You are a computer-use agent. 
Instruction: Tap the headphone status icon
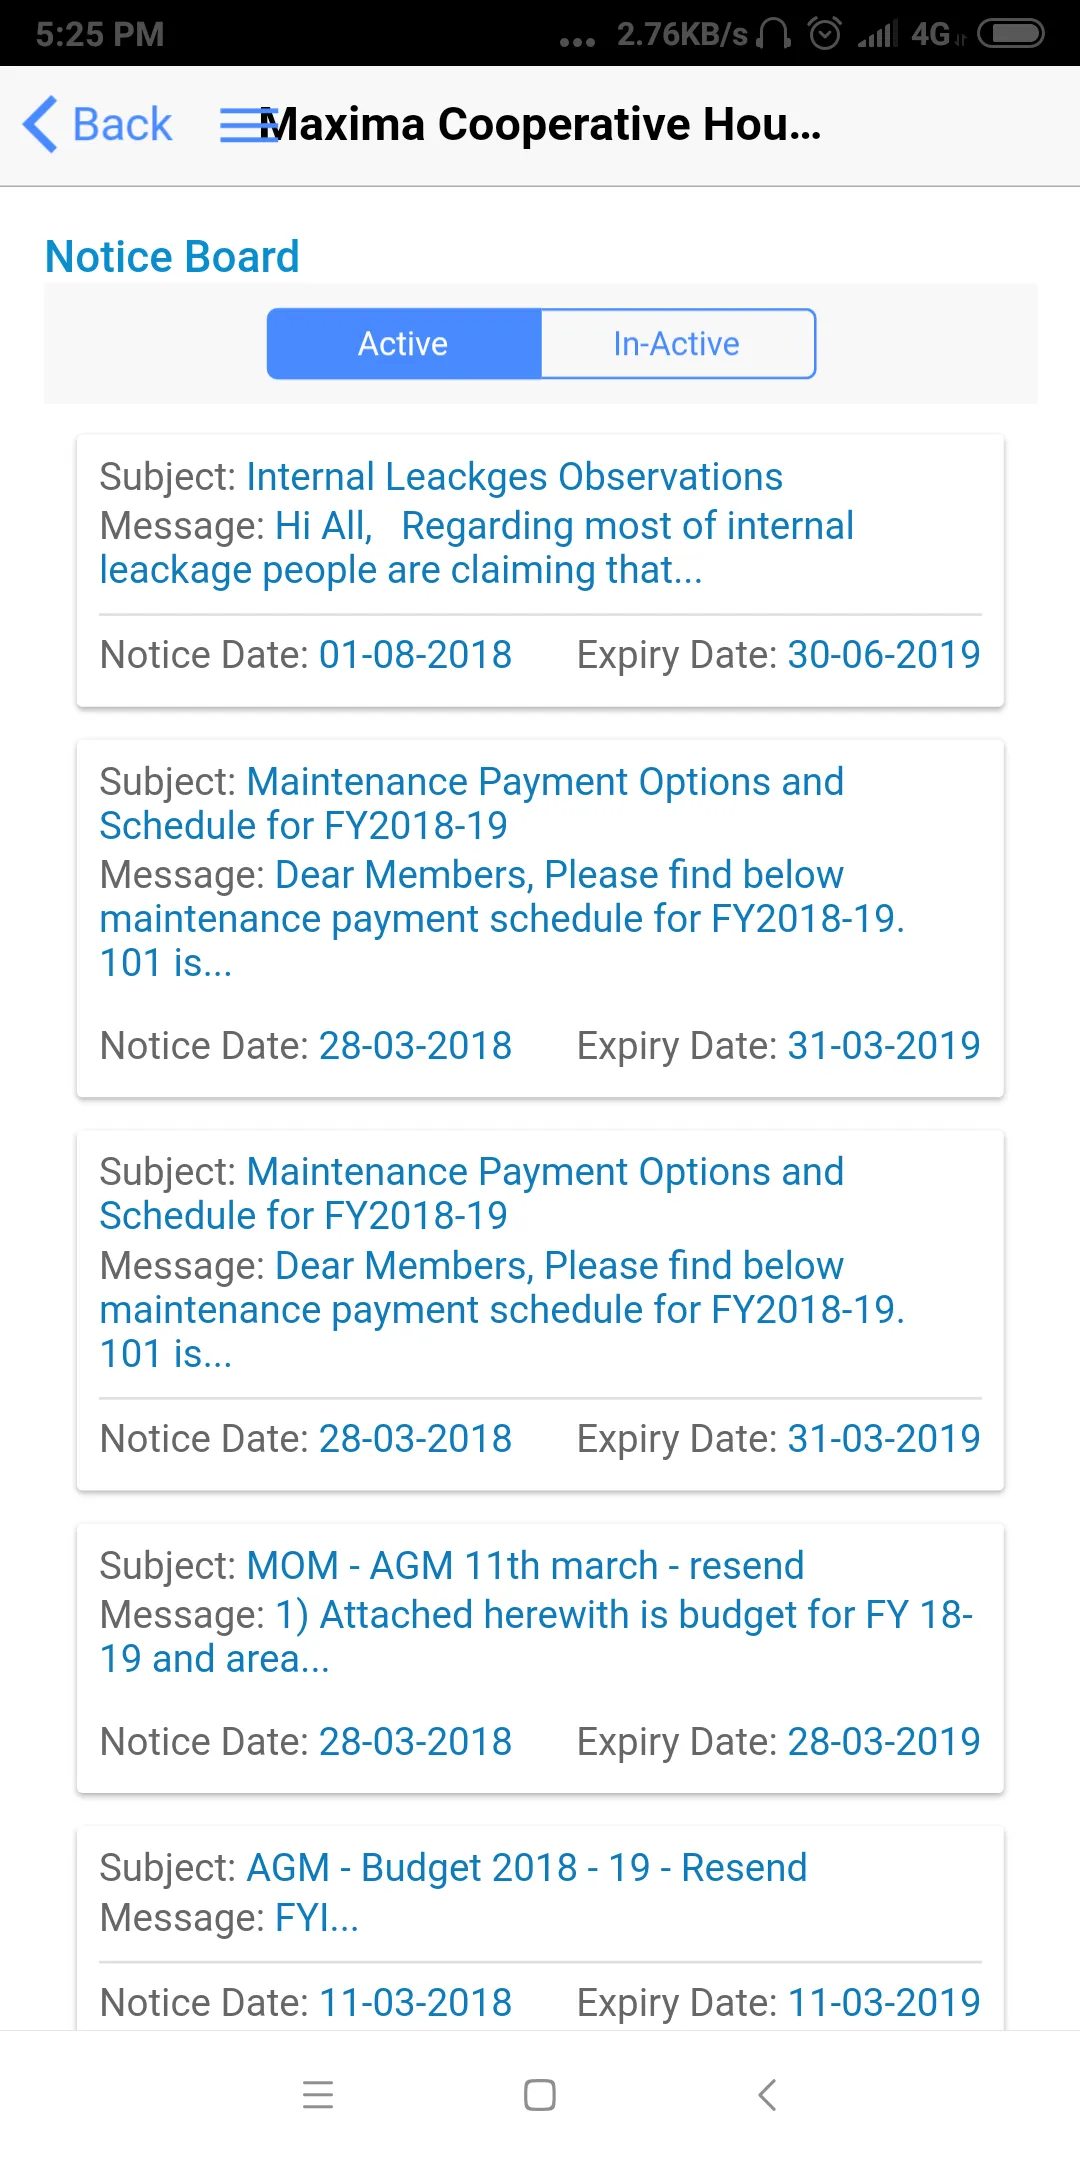[x=773, y=34]
